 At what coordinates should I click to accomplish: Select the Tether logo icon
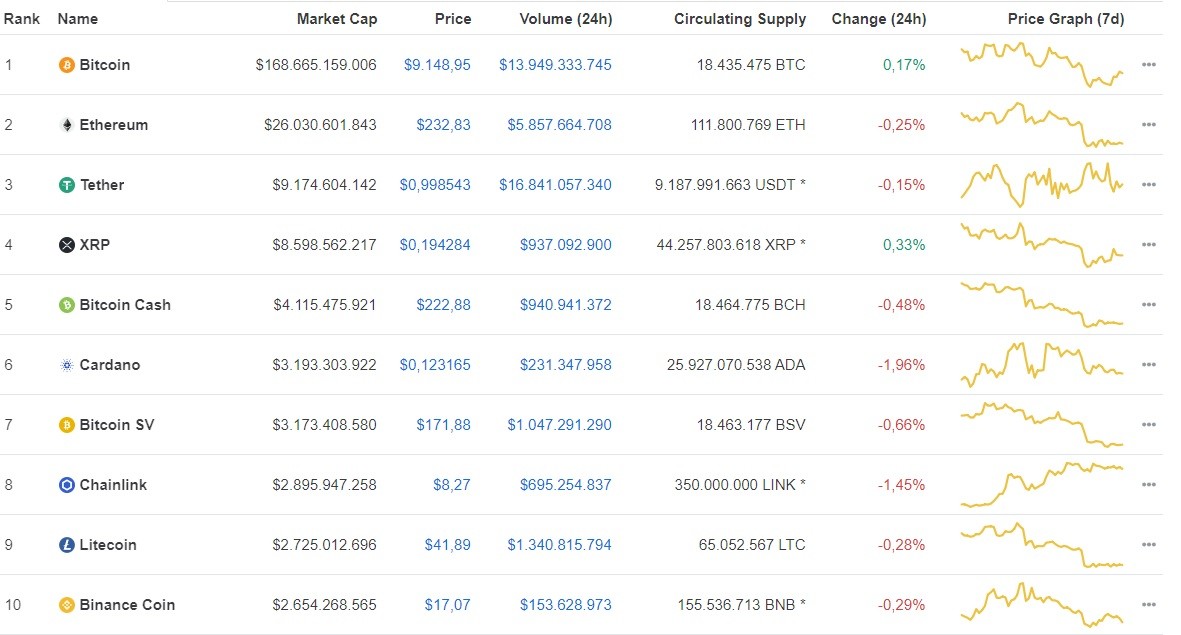66,184
